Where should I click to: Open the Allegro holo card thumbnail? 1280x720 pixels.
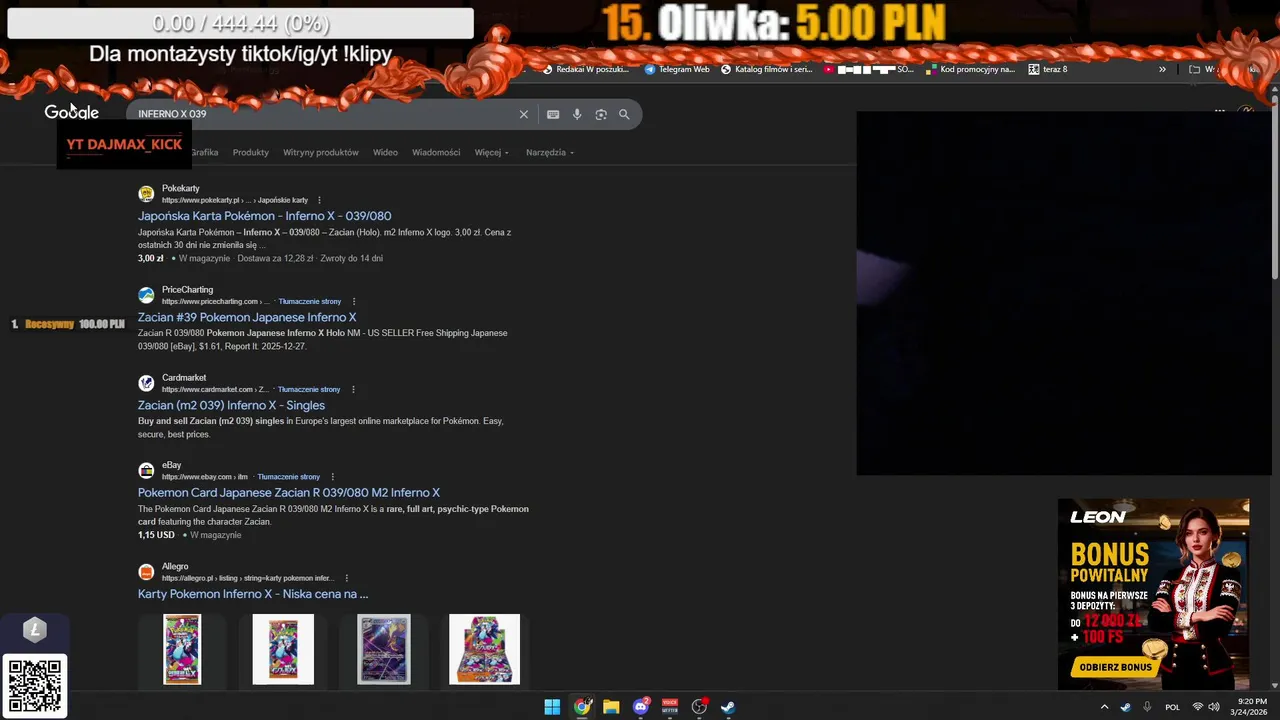384,649
